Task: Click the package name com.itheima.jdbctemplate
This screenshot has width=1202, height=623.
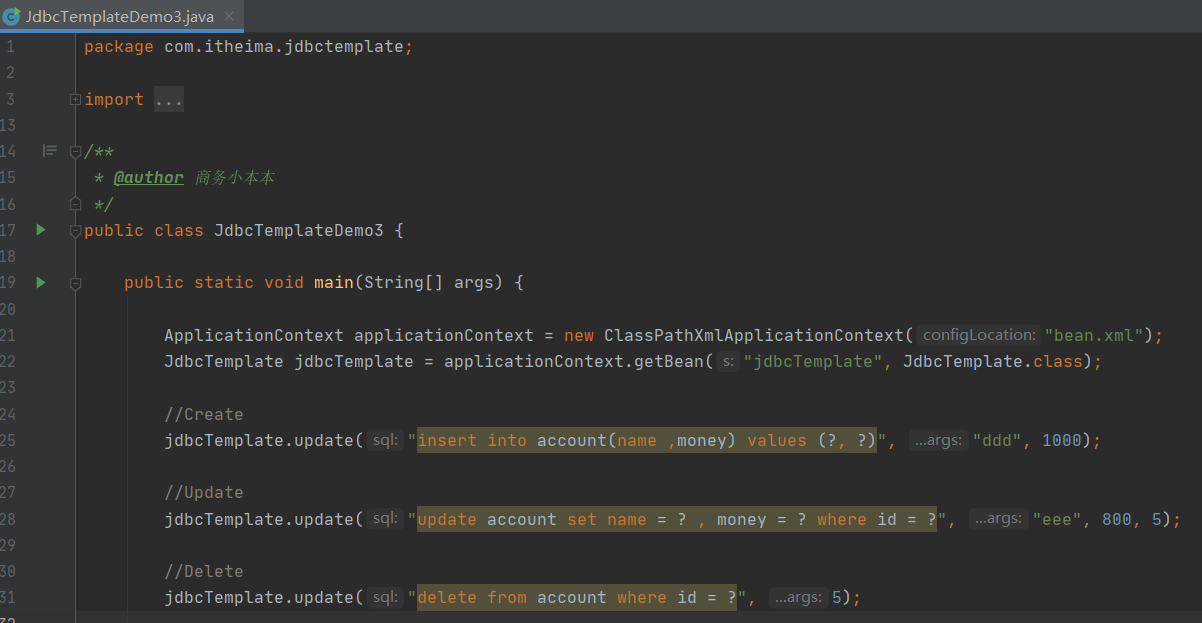Action: pyautogui.click(x=284, y=47)
